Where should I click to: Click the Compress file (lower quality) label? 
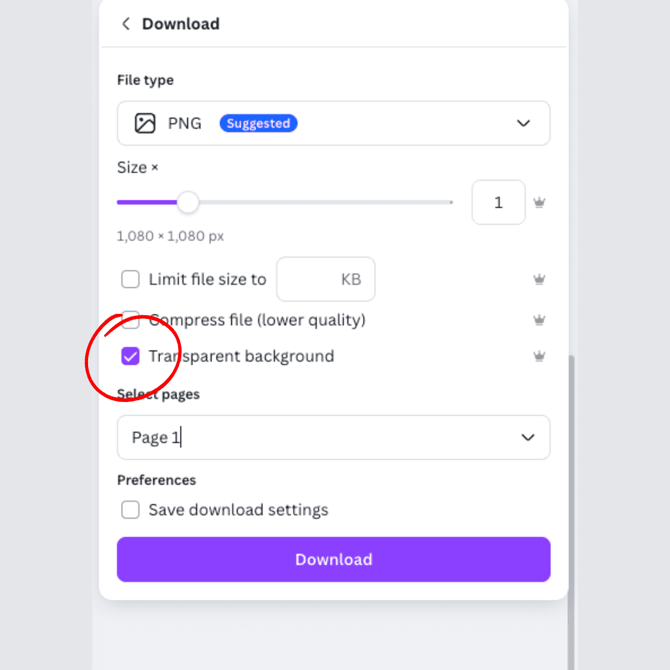257,320
